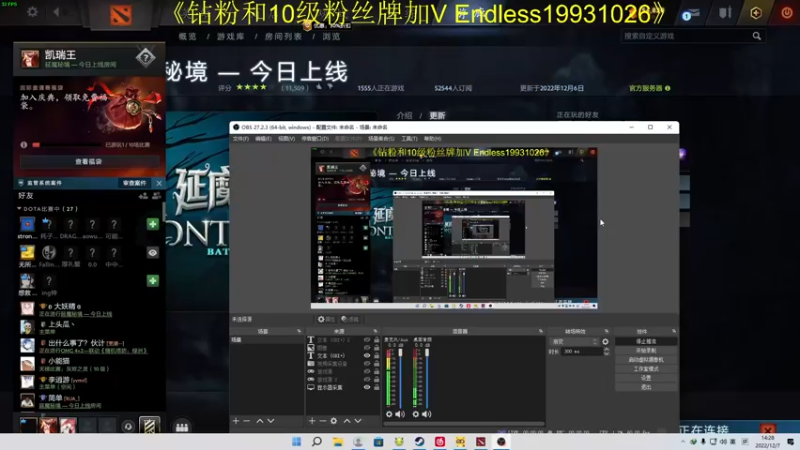Collapse the DOTA friends group arrow
800x450 pixels.
click(19, 209)
